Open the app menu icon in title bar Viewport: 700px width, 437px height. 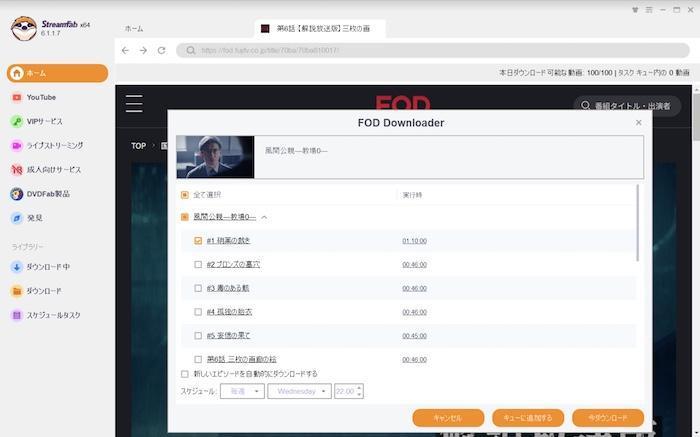(x=649, y=10)
